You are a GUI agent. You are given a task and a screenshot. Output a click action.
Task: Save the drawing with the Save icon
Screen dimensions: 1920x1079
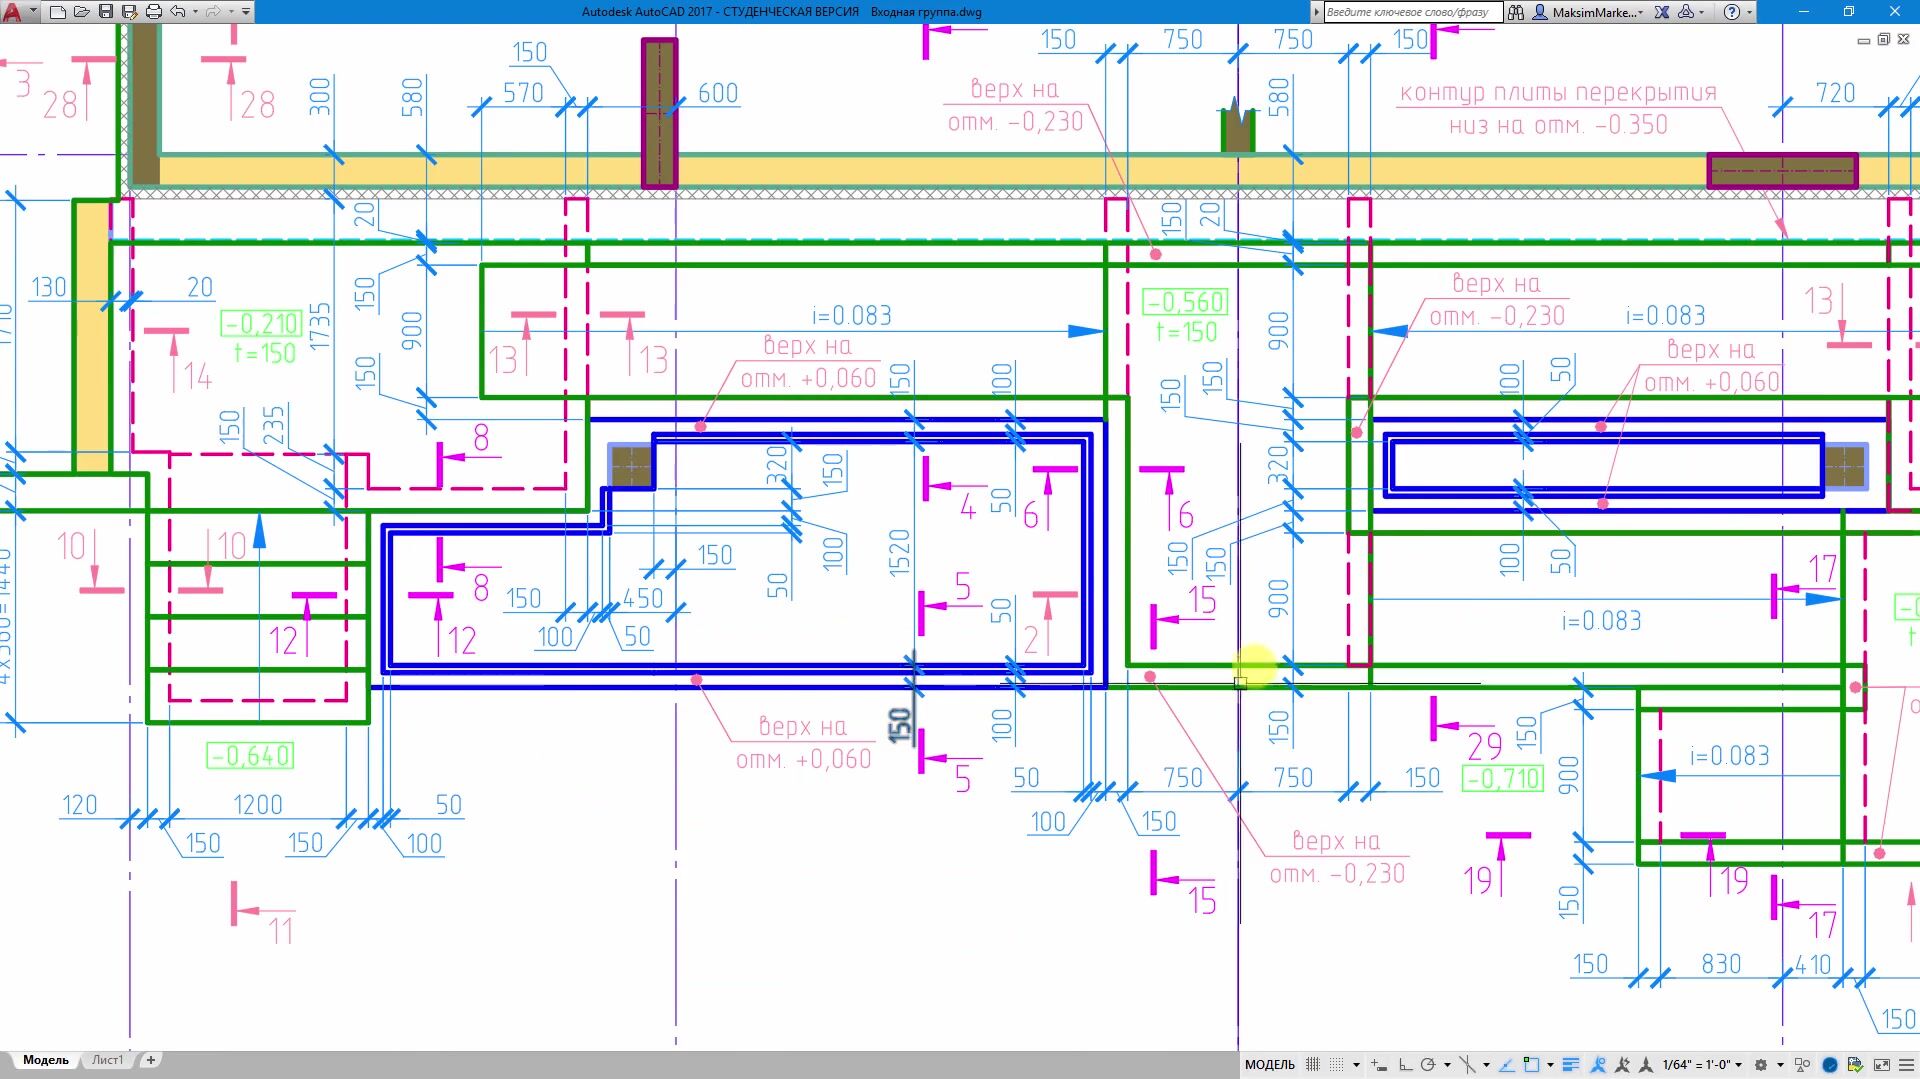coord(106,12)
